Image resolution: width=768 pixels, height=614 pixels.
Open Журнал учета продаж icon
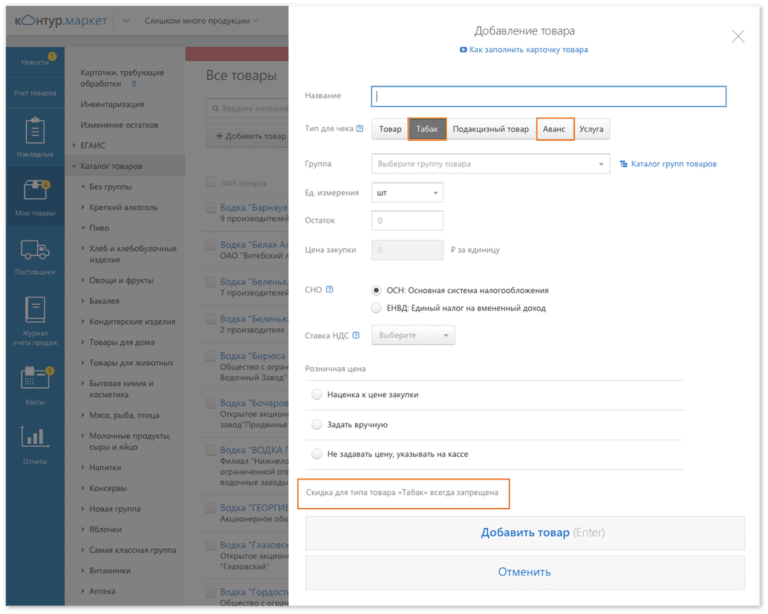(x=35, y=309)
